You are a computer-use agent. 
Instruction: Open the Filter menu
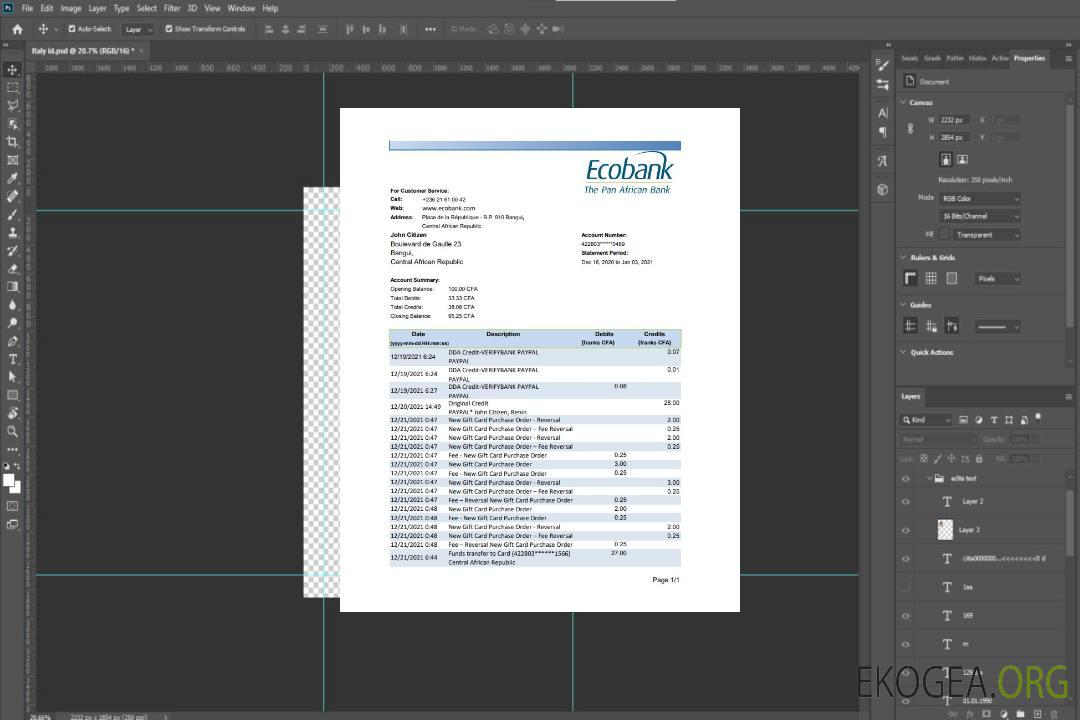(x=172, y=8)
